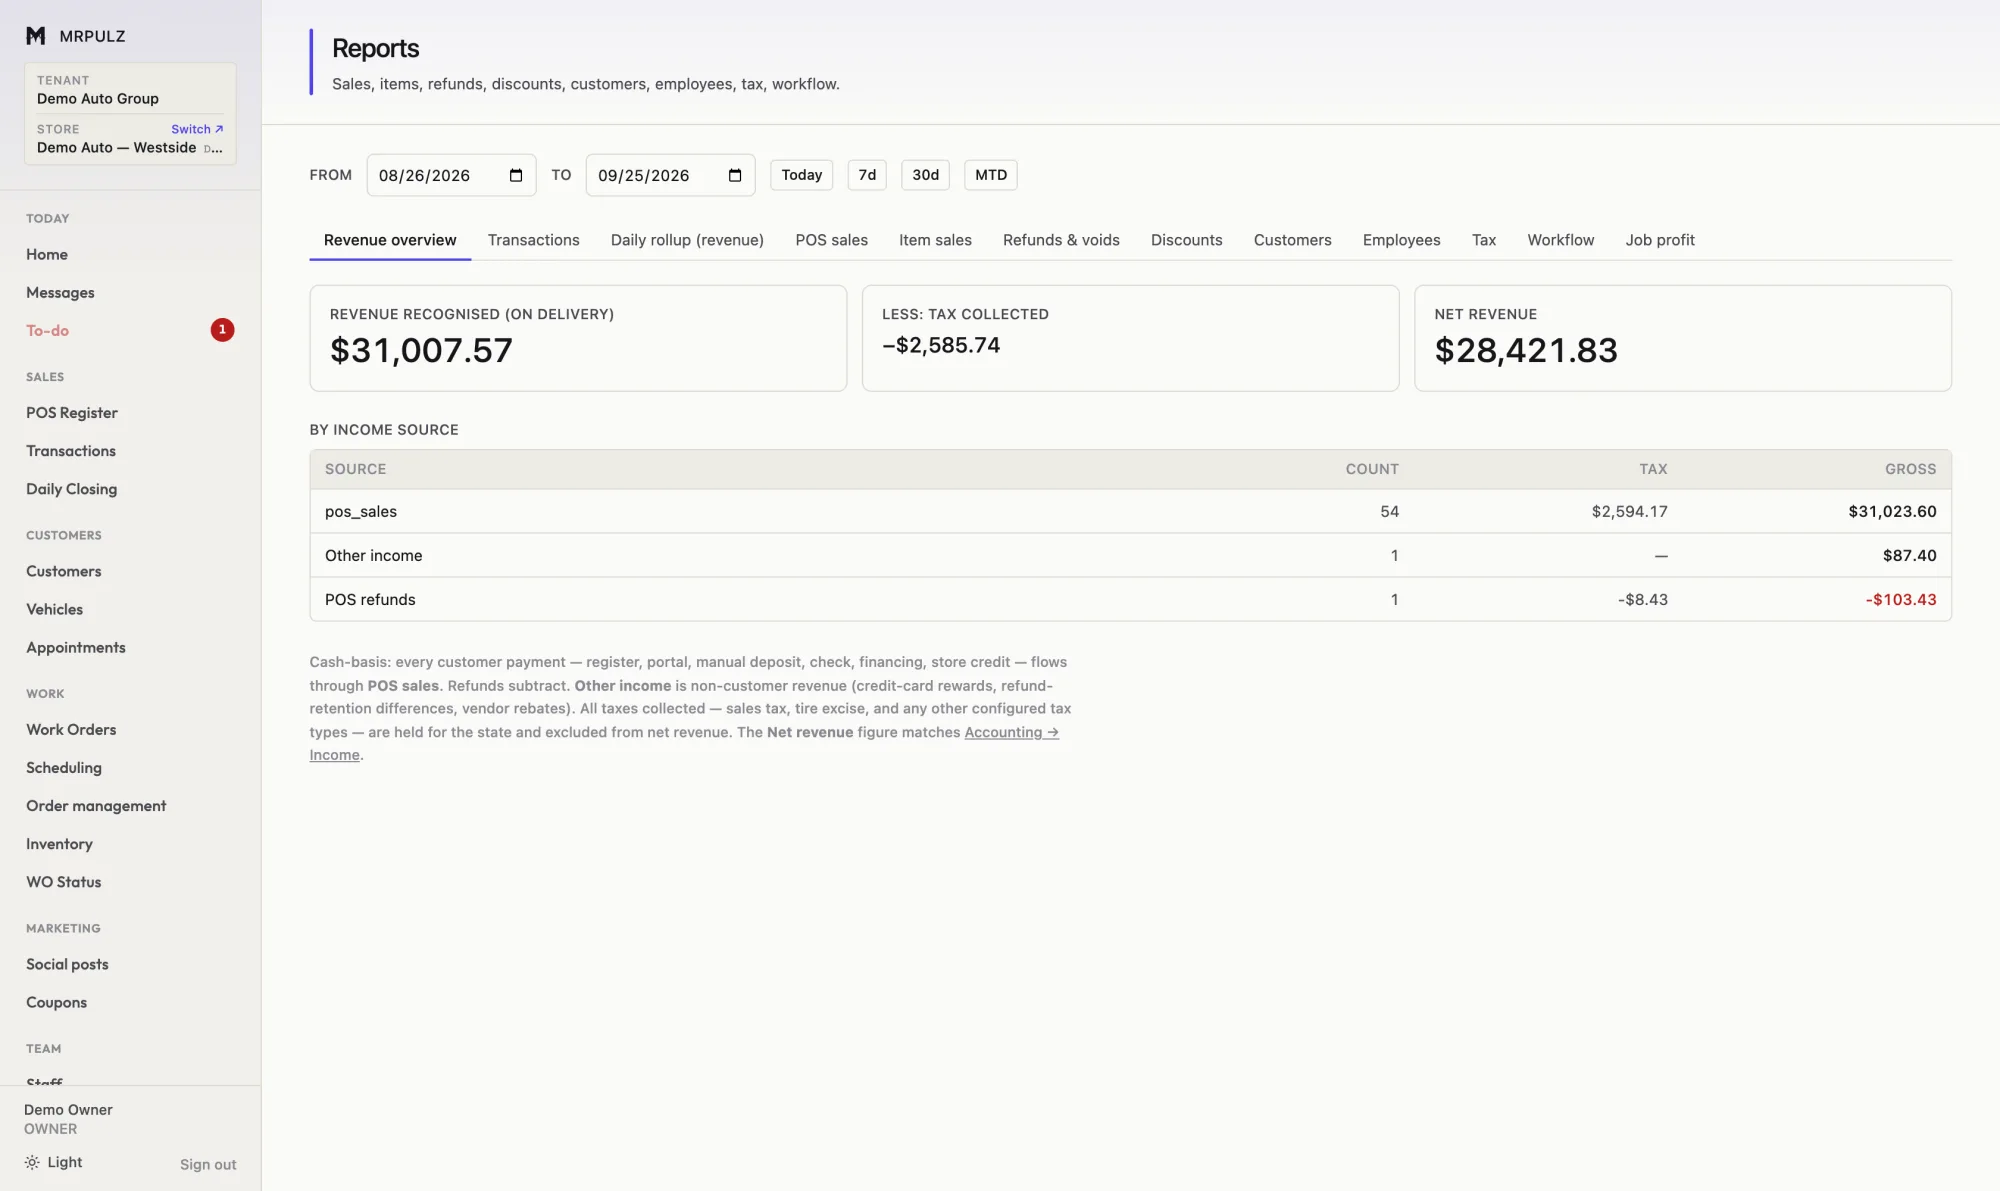Open the To-do sidebar item
The width and height of the screenshot is (2000, 1191).
pyautogui.click(x=47, y=331)
